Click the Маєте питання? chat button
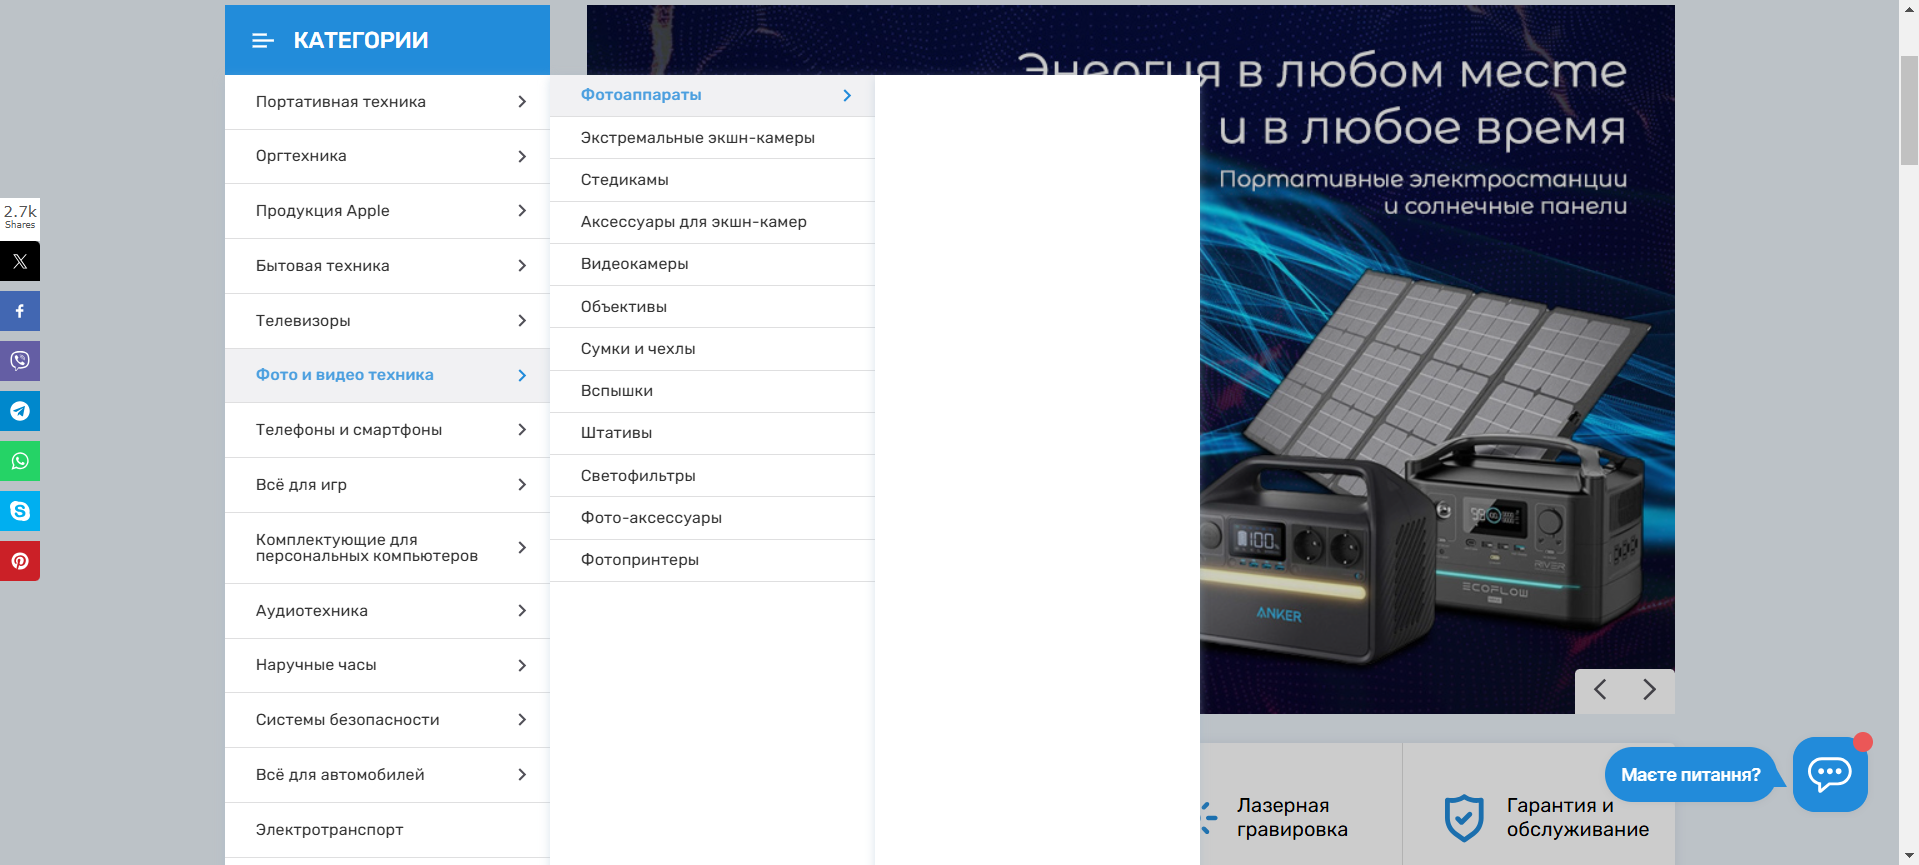 coord(1690,775)
